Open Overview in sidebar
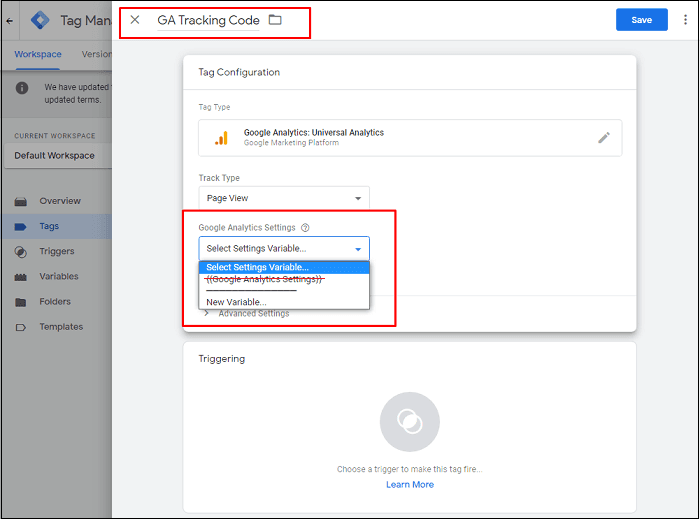Viewport: 700px width, 519px height. pos(60,201)
